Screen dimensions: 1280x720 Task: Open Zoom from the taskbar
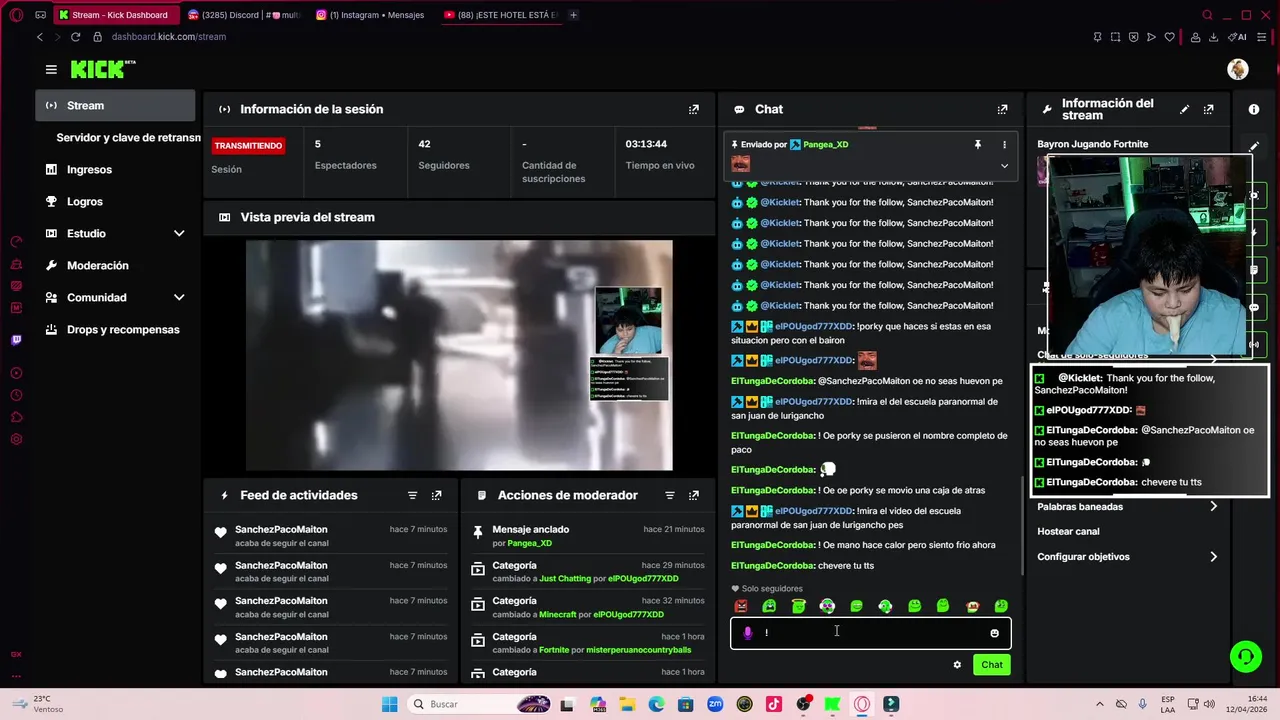pos(715,704)
